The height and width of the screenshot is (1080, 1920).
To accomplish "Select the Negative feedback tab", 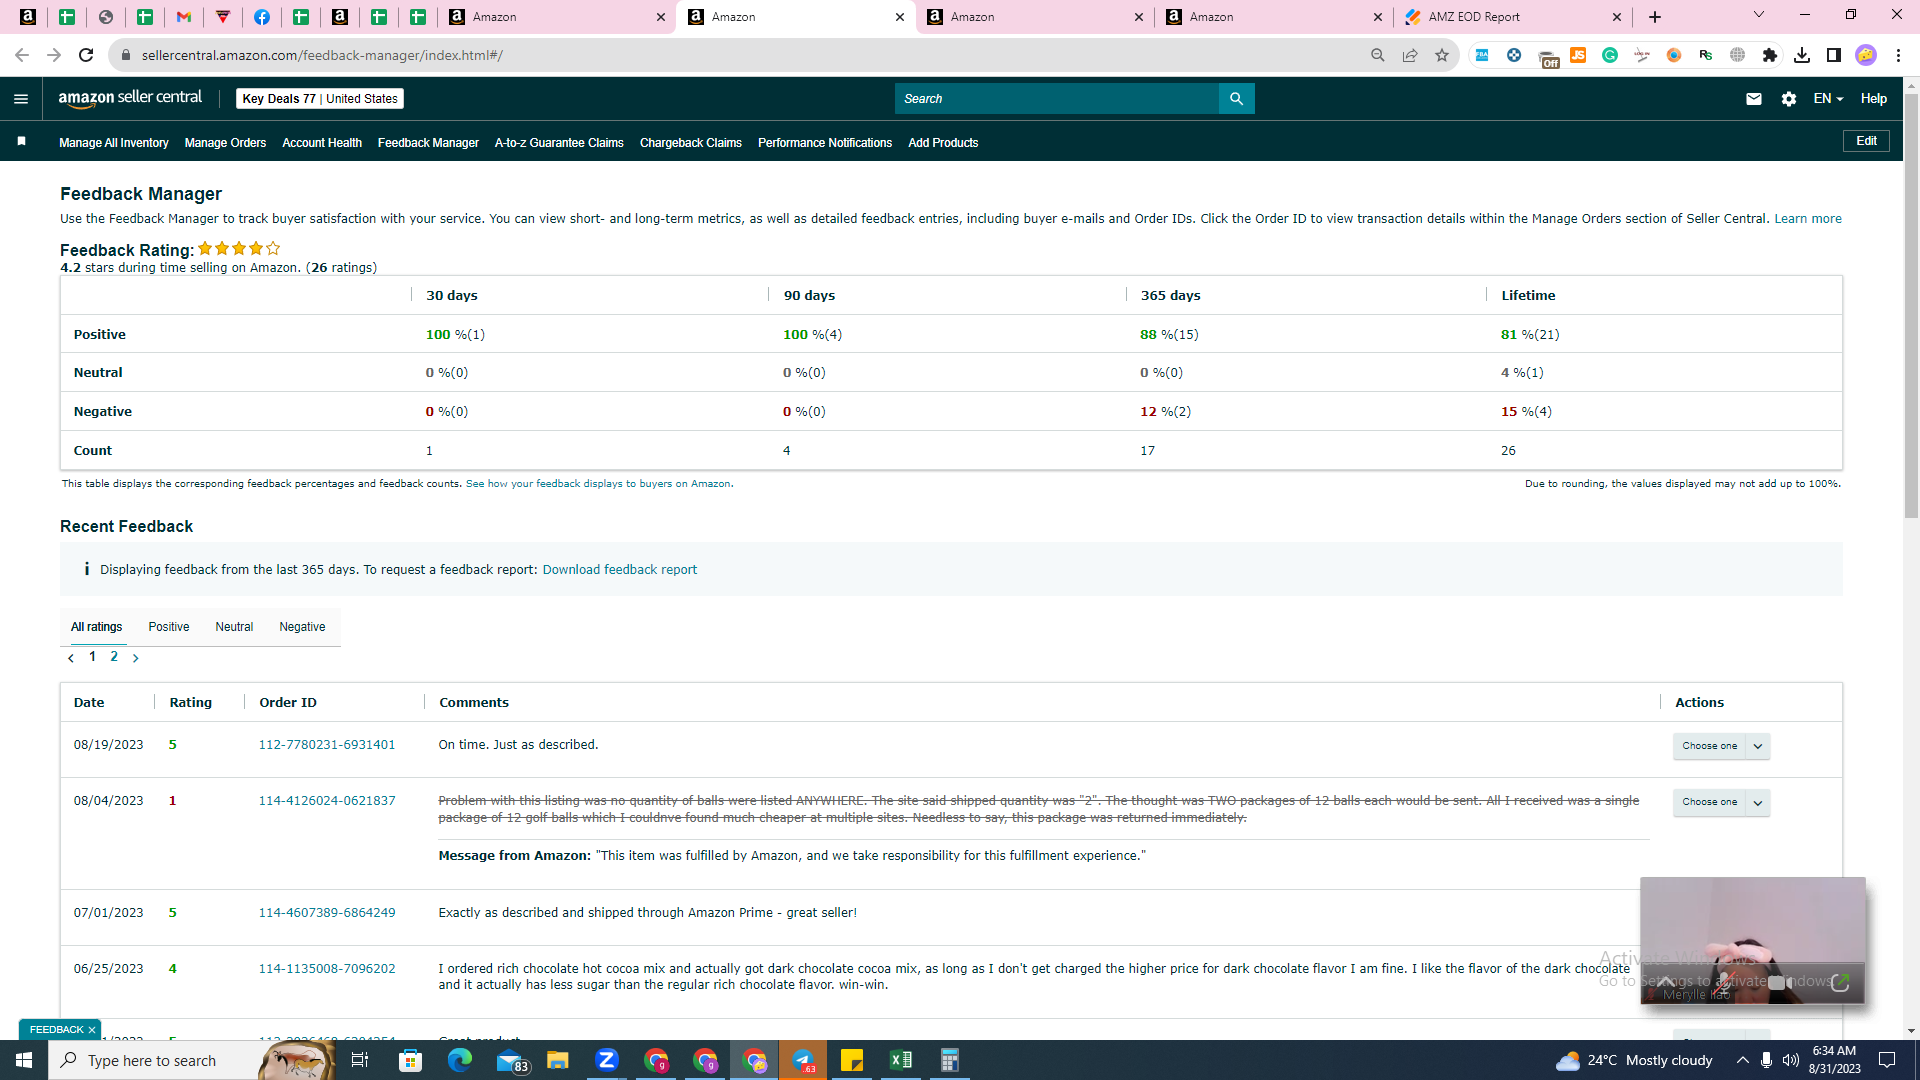I will (x=302, y=627).
